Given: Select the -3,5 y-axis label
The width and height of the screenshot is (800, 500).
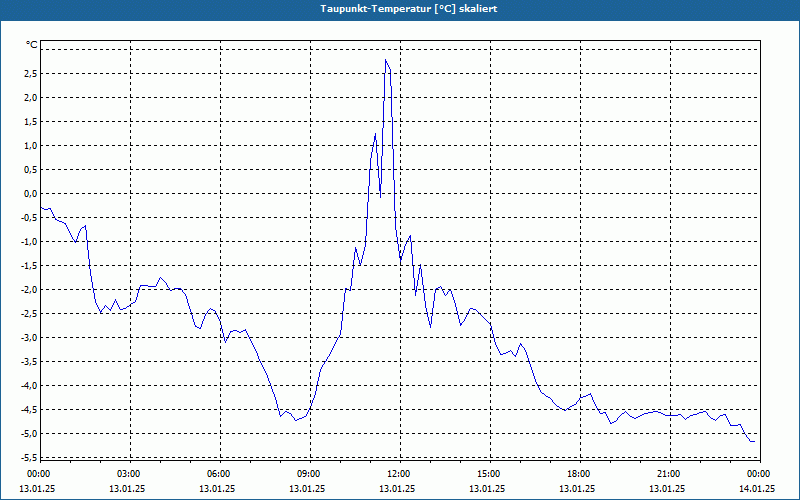Looking at the screenshot, I should 29,361.
